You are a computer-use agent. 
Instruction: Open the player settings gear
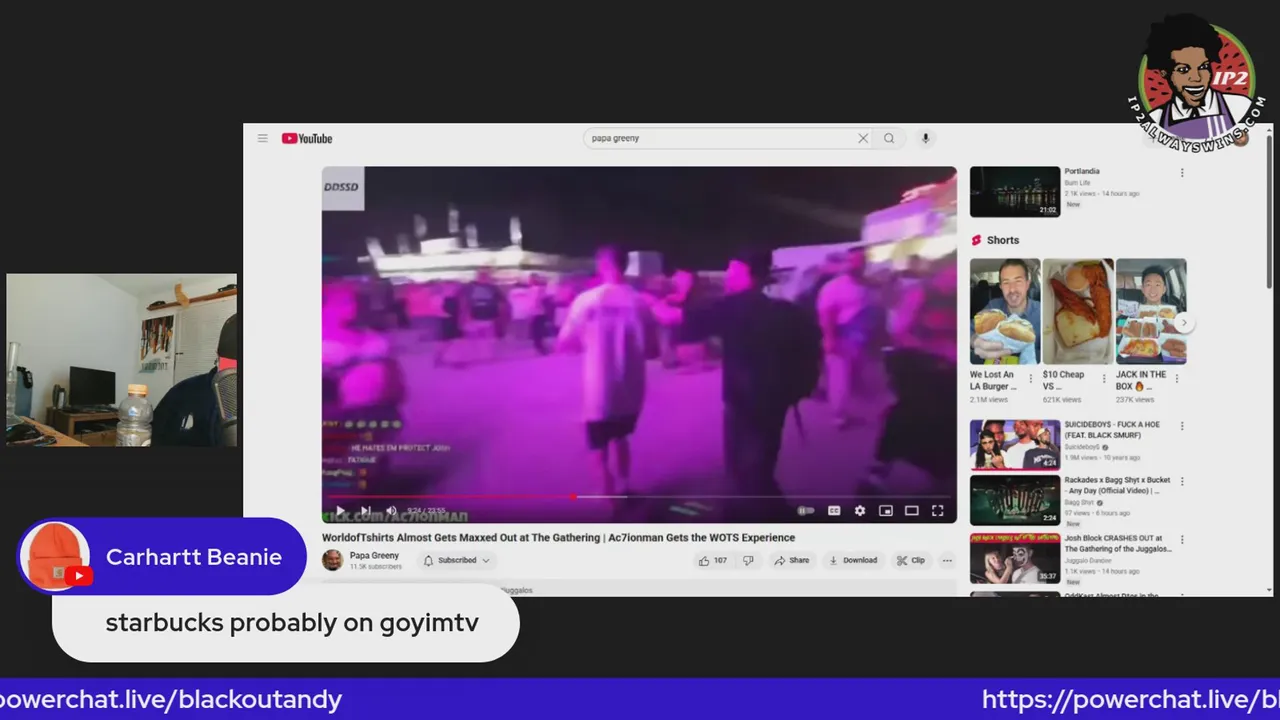pos(860,511)
